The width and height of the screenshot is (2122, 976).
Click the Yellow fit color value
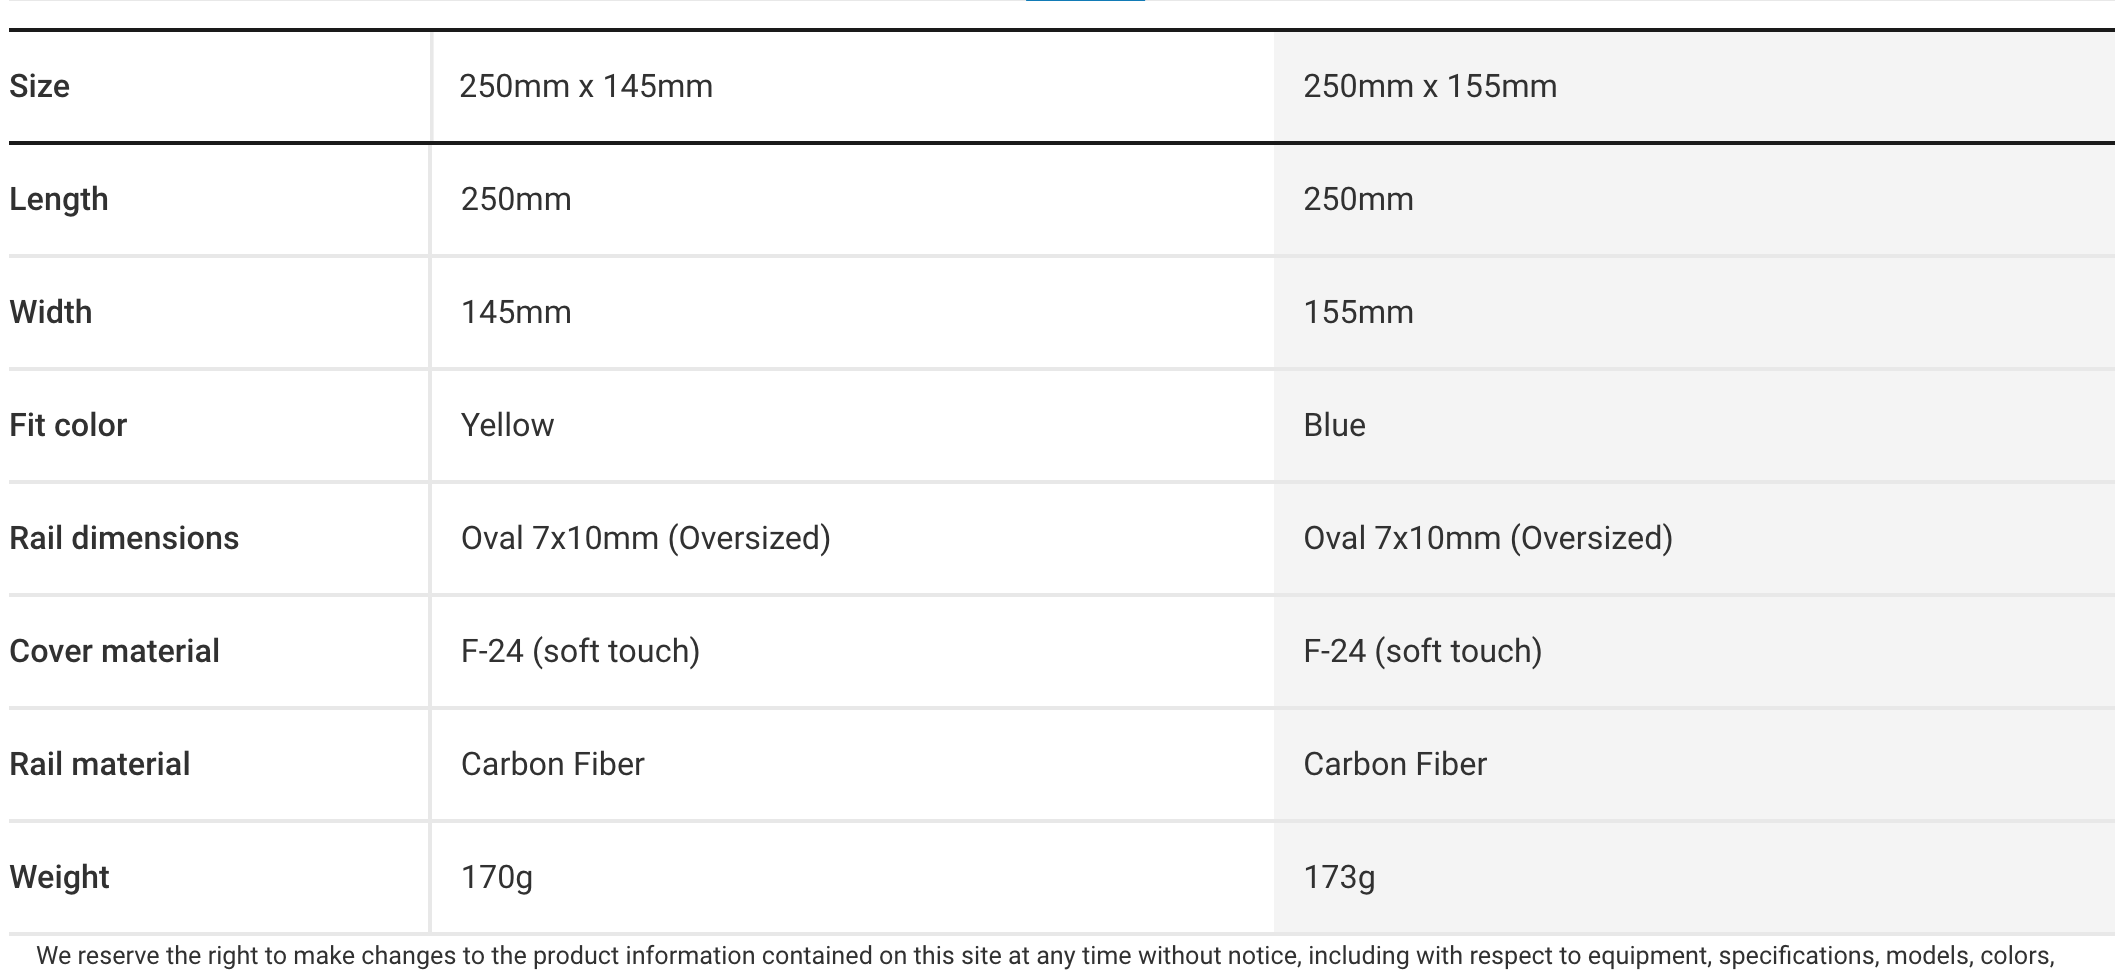pos(507,425)
